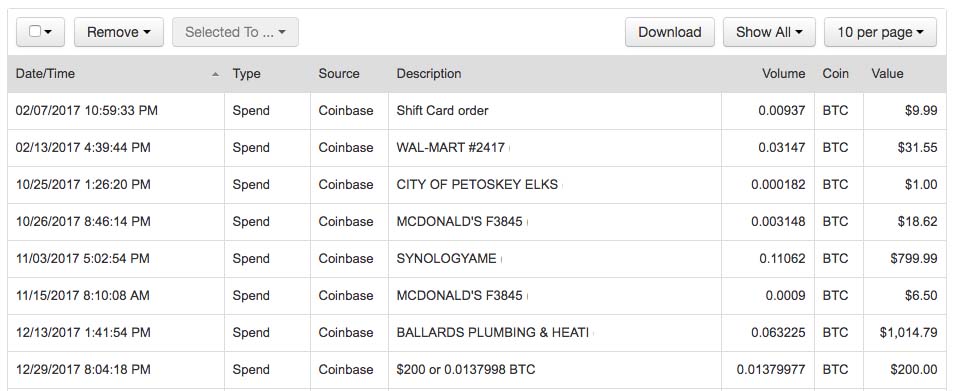This screenshot has height=391, width=956.
Task: Click the WAL-MART #2417 description
Action: tap(451, 148)
